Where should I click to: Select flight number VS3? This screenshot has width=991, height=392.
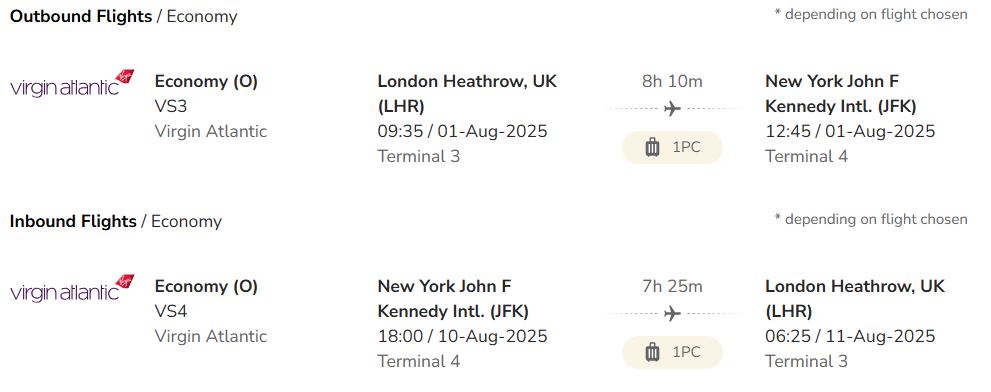[x=171, y=106]
